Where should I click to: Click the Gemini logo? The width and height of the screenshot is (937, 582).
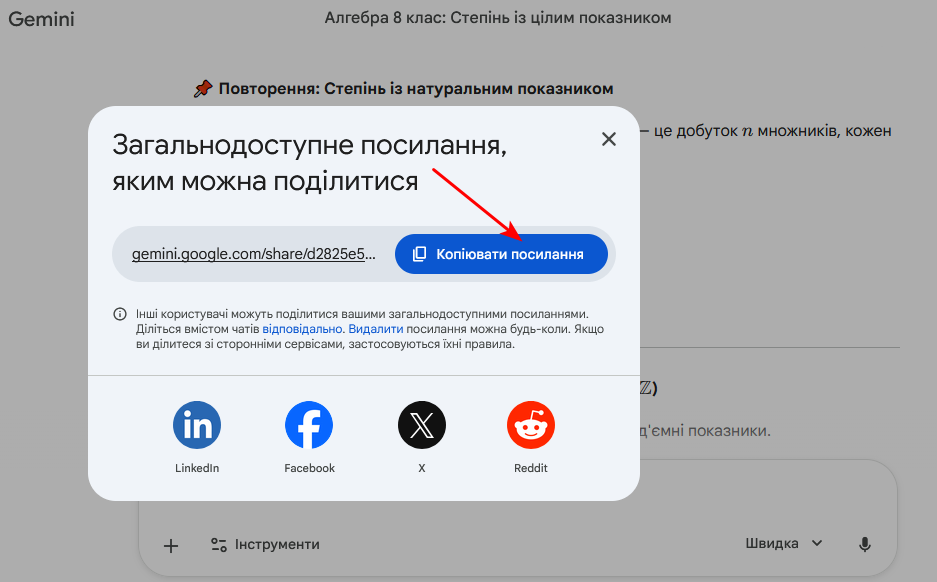[42, 19]
